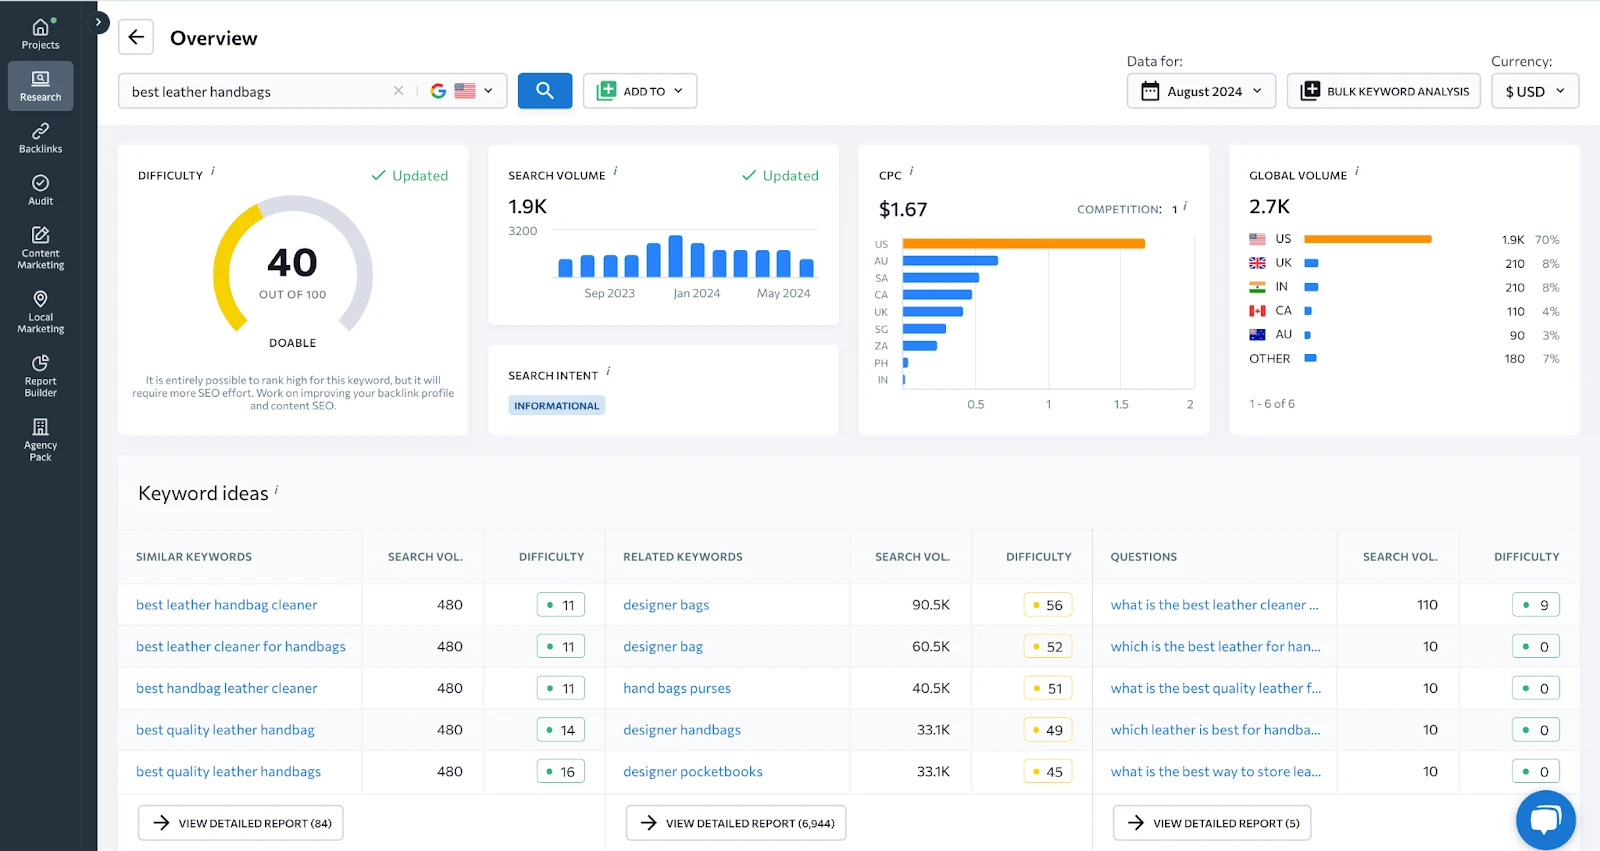Open Local Marketing from the sidebar
This screenshot has height=851, width=1600.
(x=40, y=311)
